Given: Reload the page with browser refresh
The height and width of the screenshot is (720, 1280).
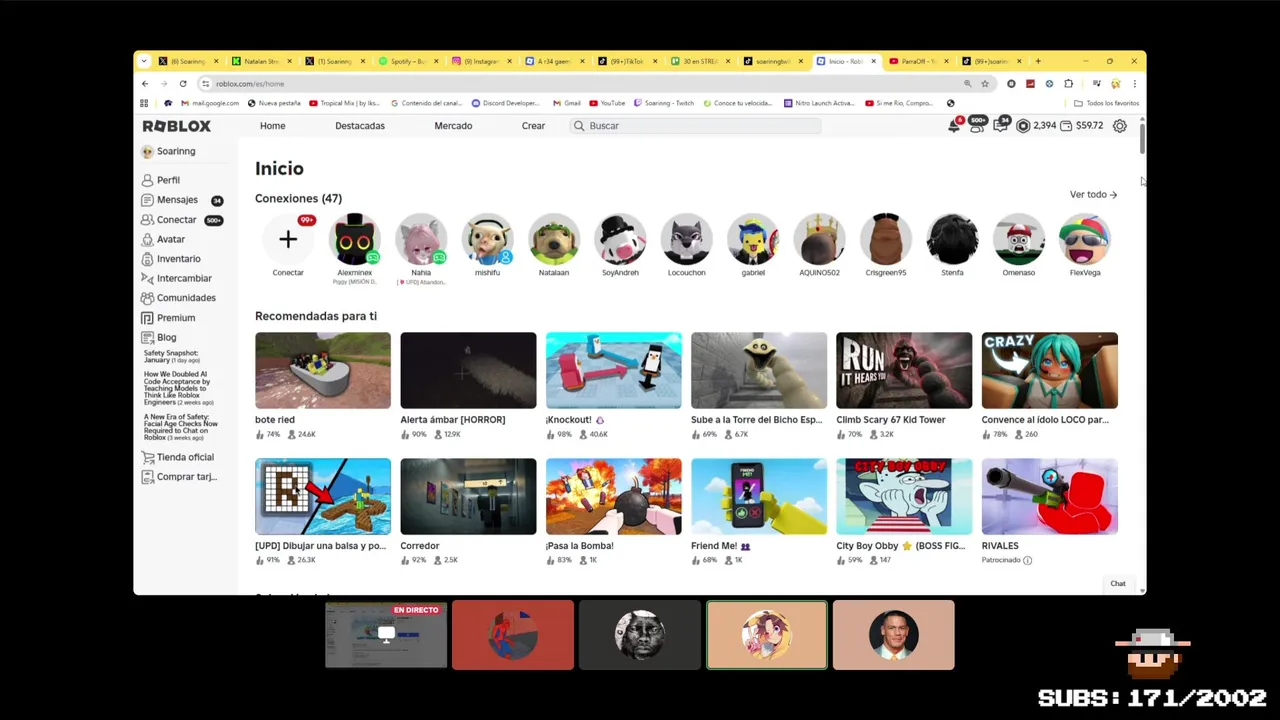Looking at the screenshot, I should pyautogui.click(x=183, y=84).
